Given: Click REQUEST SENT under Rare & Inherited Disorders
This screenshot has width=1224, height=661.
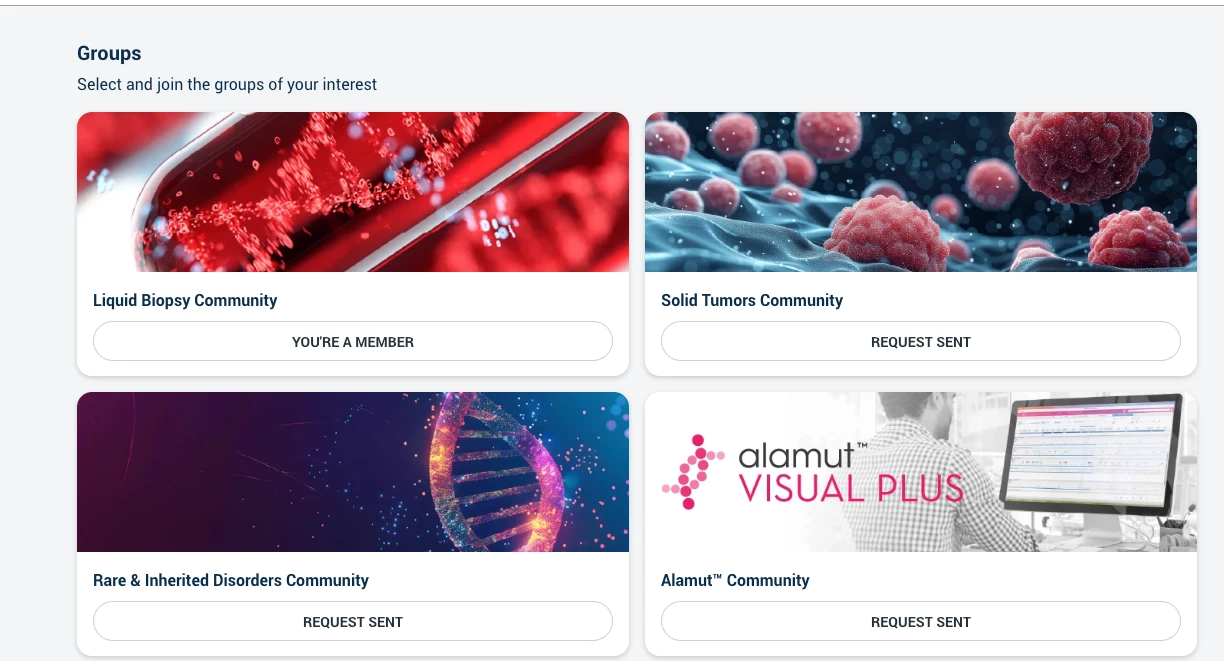Looking at the screenshot, I should [353, 621].
